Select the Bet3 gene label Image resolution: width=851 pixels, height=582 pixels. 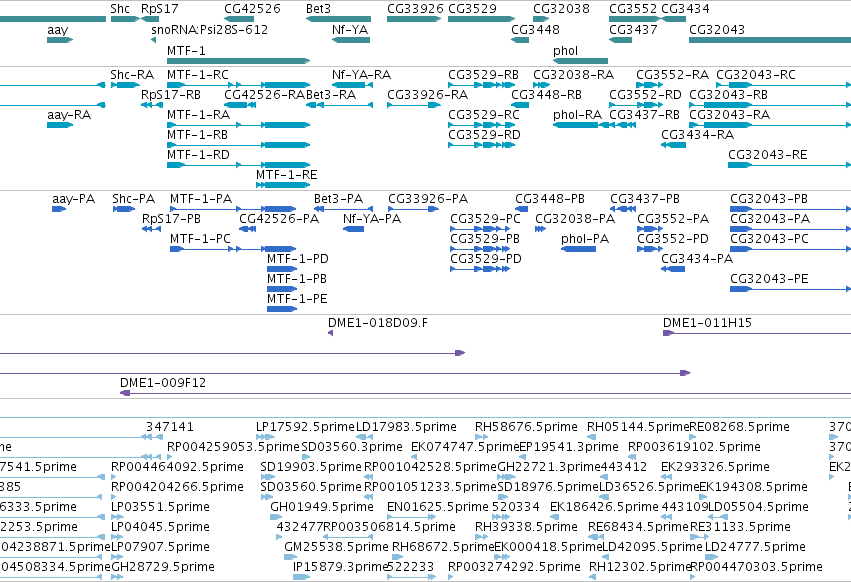[318, 9]
